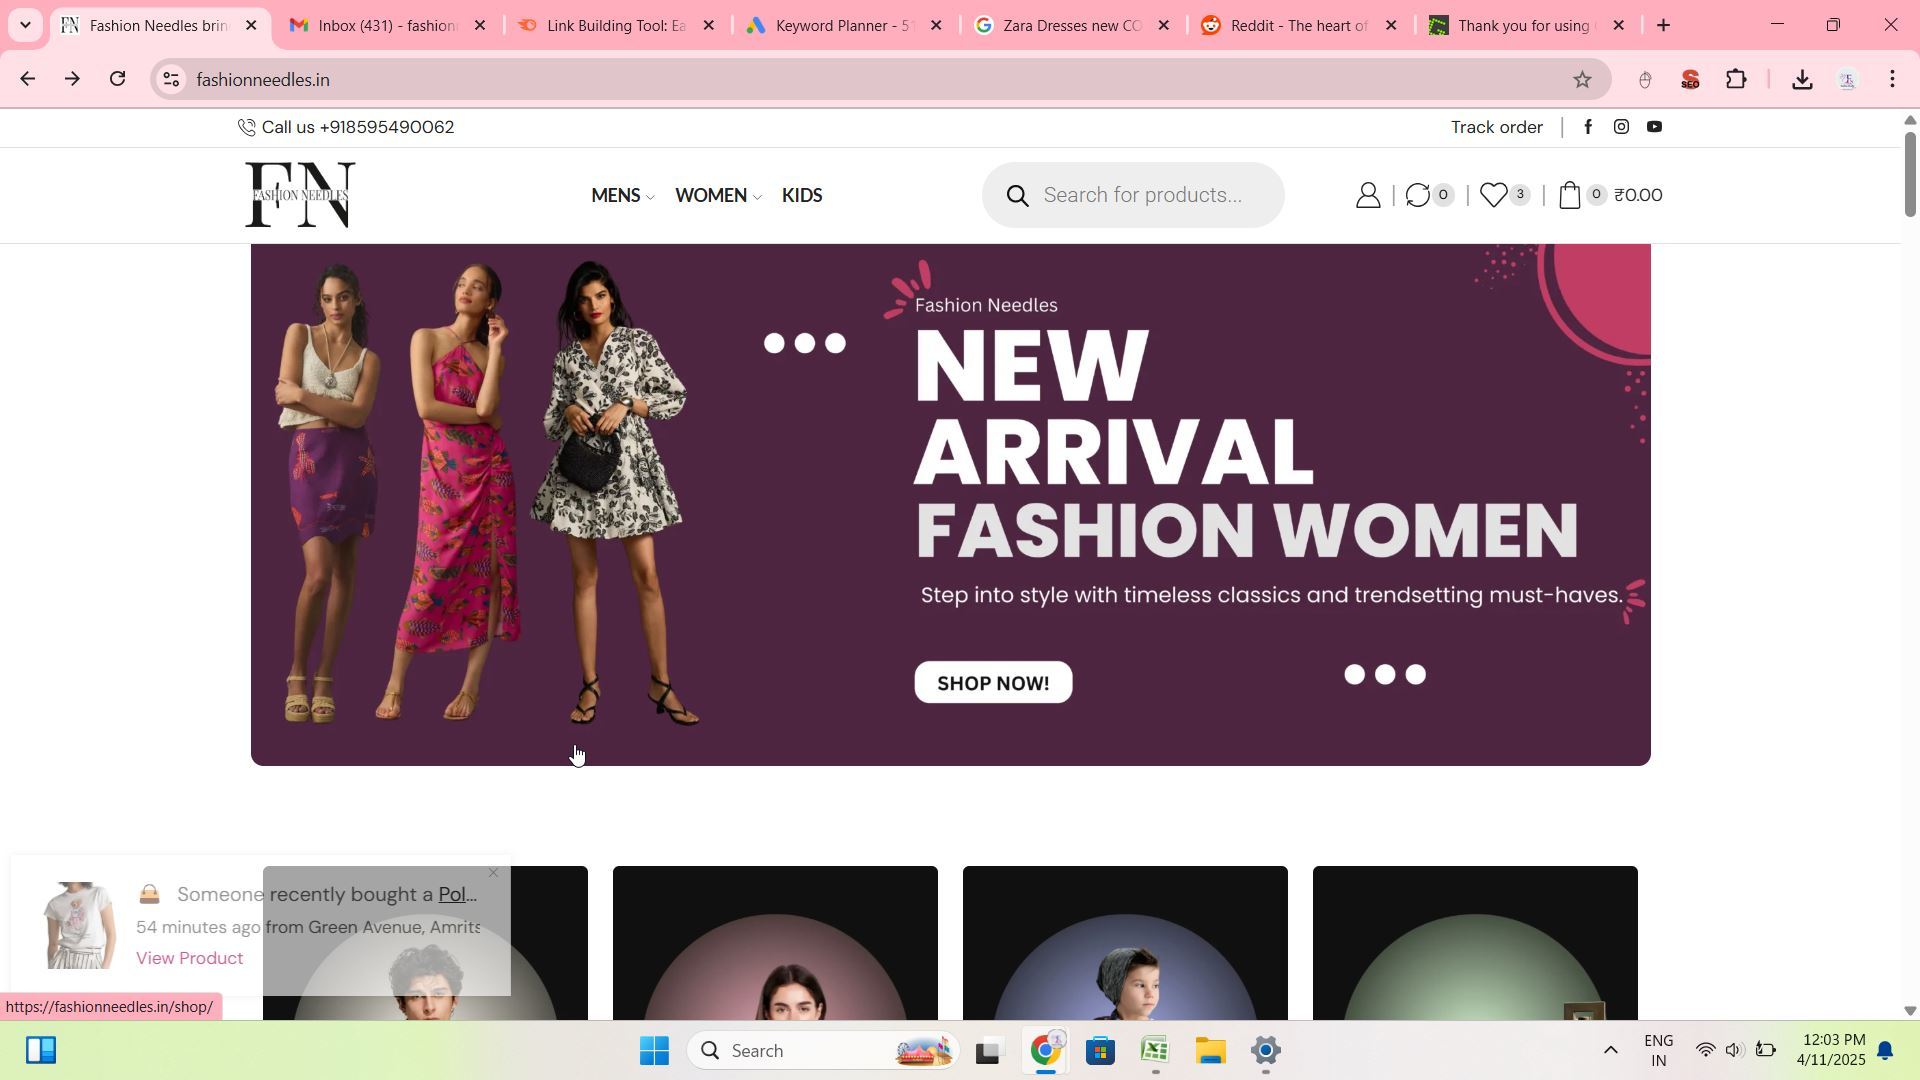The width and height of the screenshot is (1920, 1080).
Task: Open the compare icon with 0 count
Action: point(1428,195)
